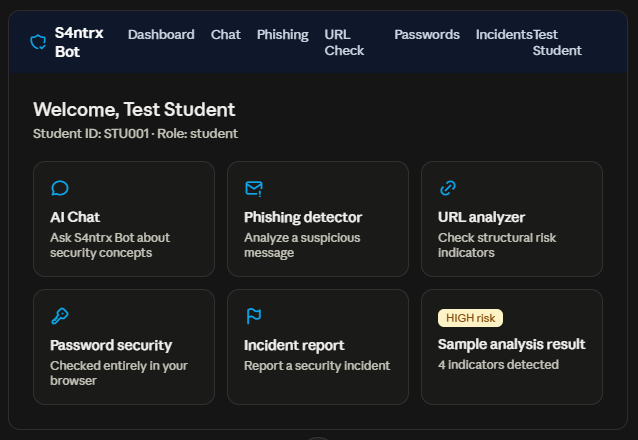Click the HIGH risk badge
The width and height of the screenshot is (638, 440).
[x=470, y=318]
